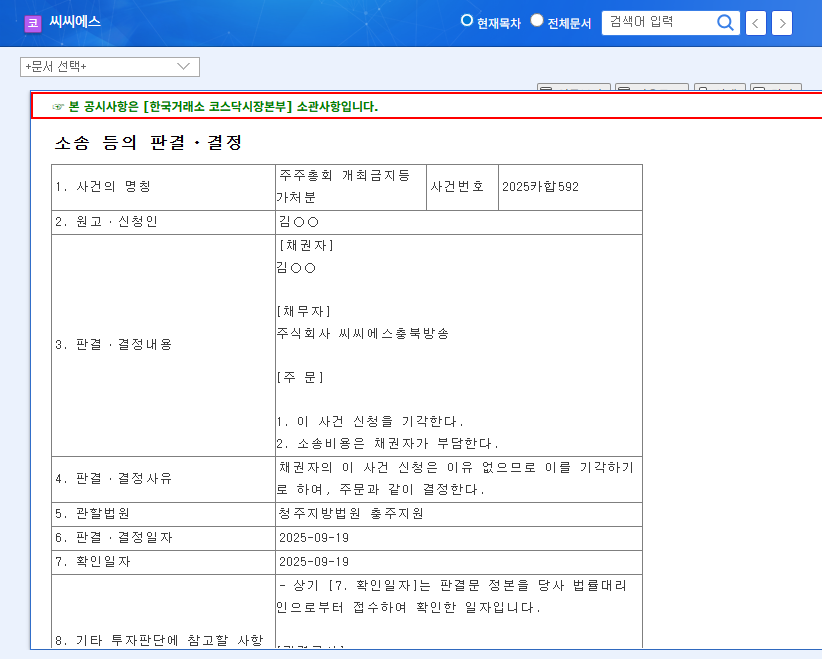Click 김○○ in the 원고ㆍ신청인 row

tap(299, 222)
